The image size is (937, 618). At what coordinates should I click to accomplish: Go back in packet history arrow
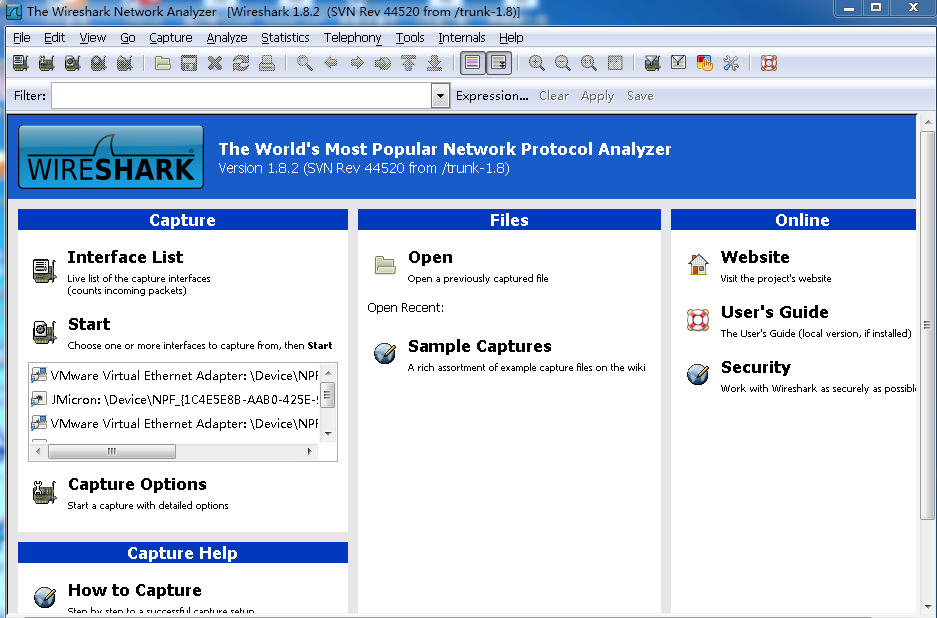click(x=331, y=63)
